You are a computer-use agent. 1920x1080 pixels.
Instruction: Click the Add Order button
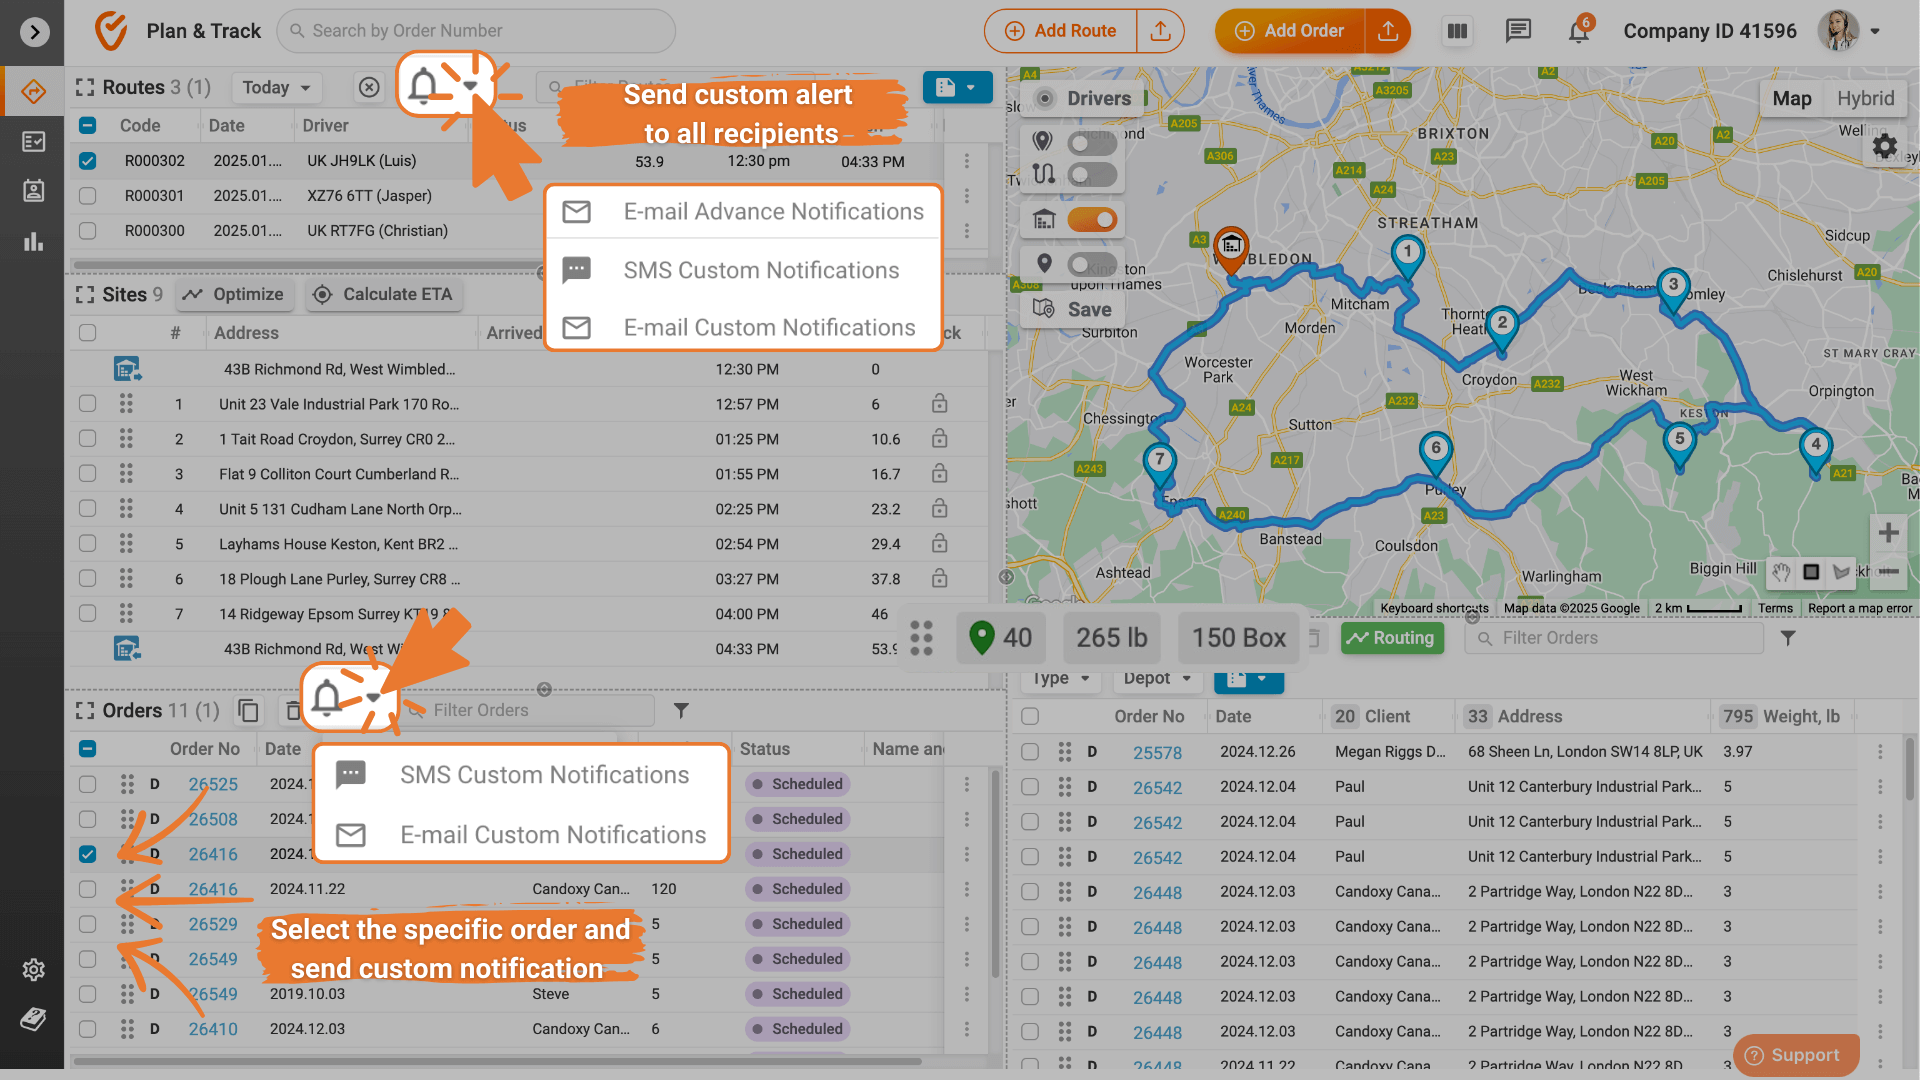point(1290,31)
